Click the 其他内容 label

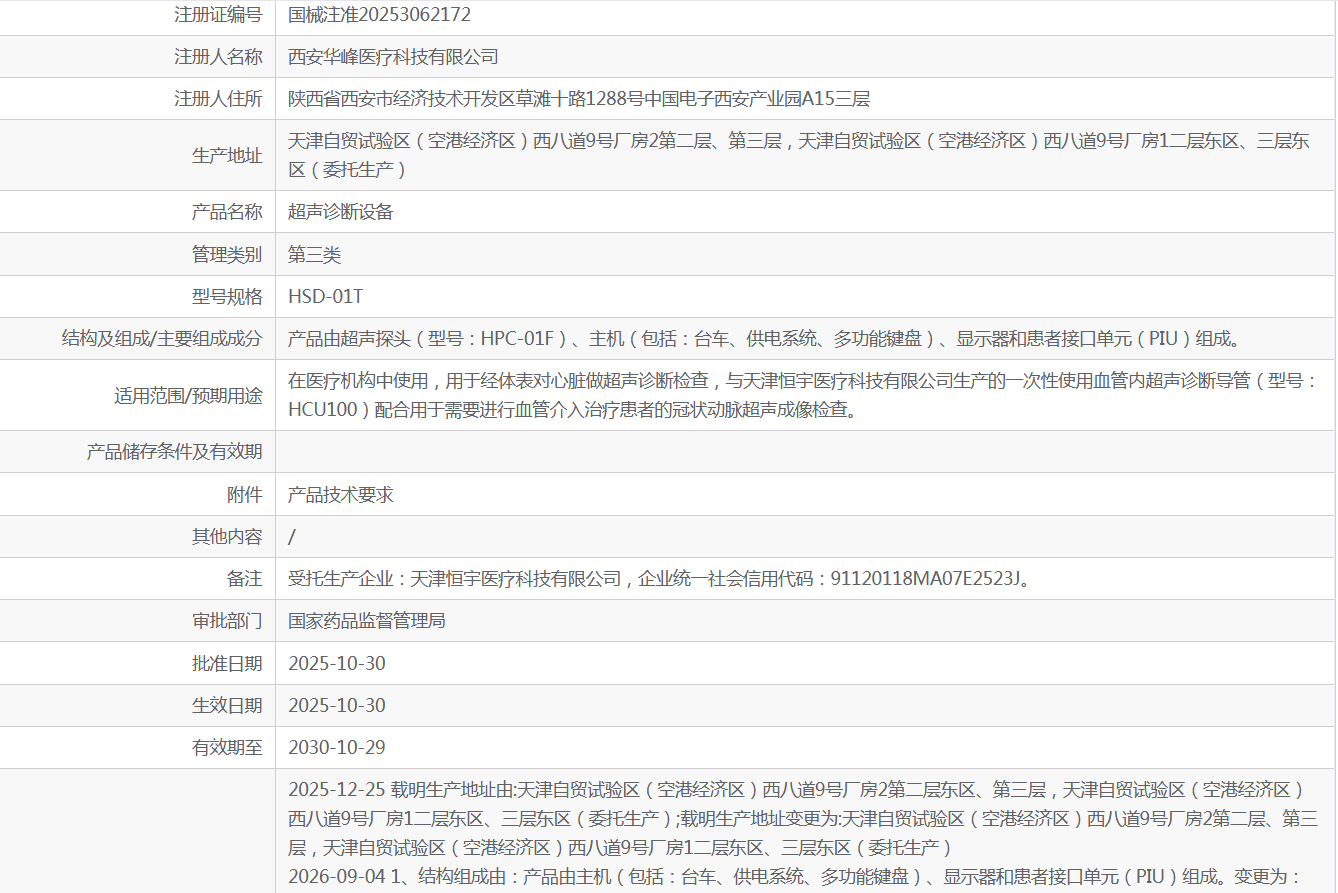[227, 537]
